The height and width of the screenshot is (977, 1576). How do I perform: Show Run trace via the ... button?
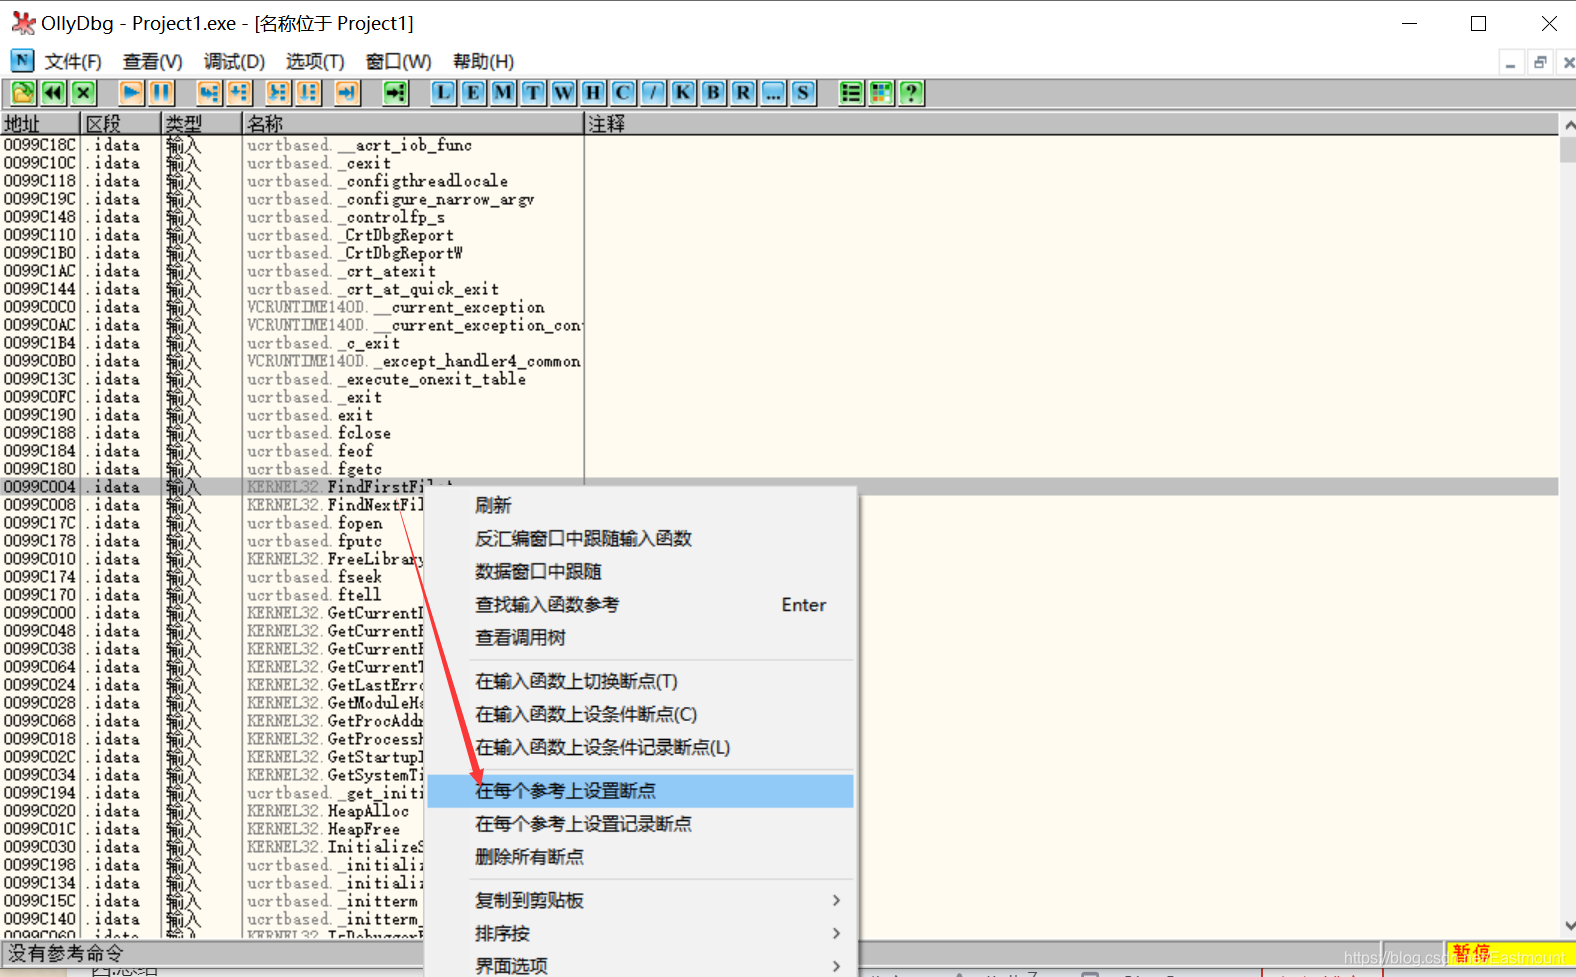coord(773,93)
